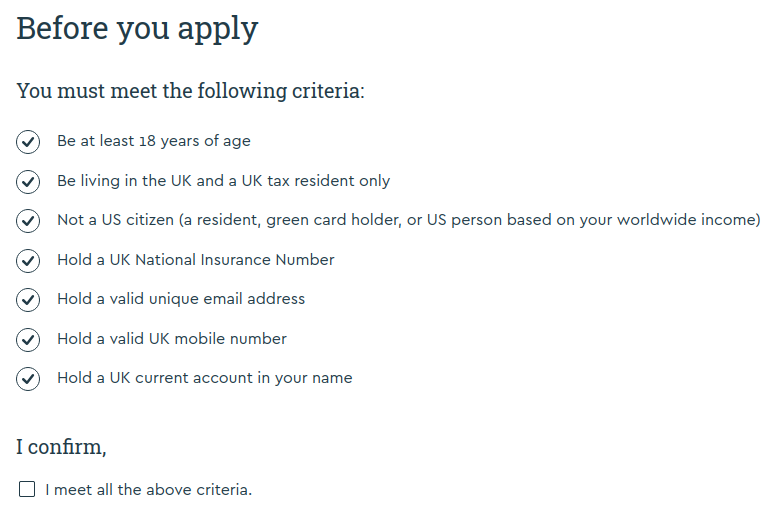The image size is (774, 510).
Task: Select the checkmark icon for Not a US citizen
Action: pyautogui.click(x=28, y=221)
